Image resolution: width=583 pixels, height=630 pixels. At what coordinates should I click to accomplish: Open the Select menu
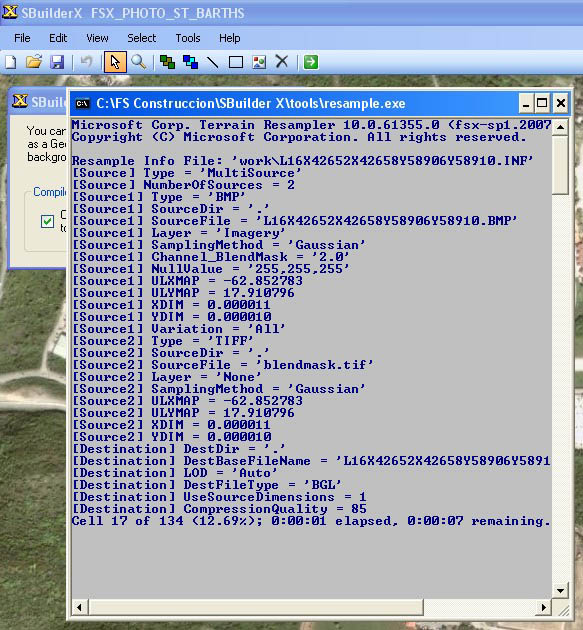[141, 38]
